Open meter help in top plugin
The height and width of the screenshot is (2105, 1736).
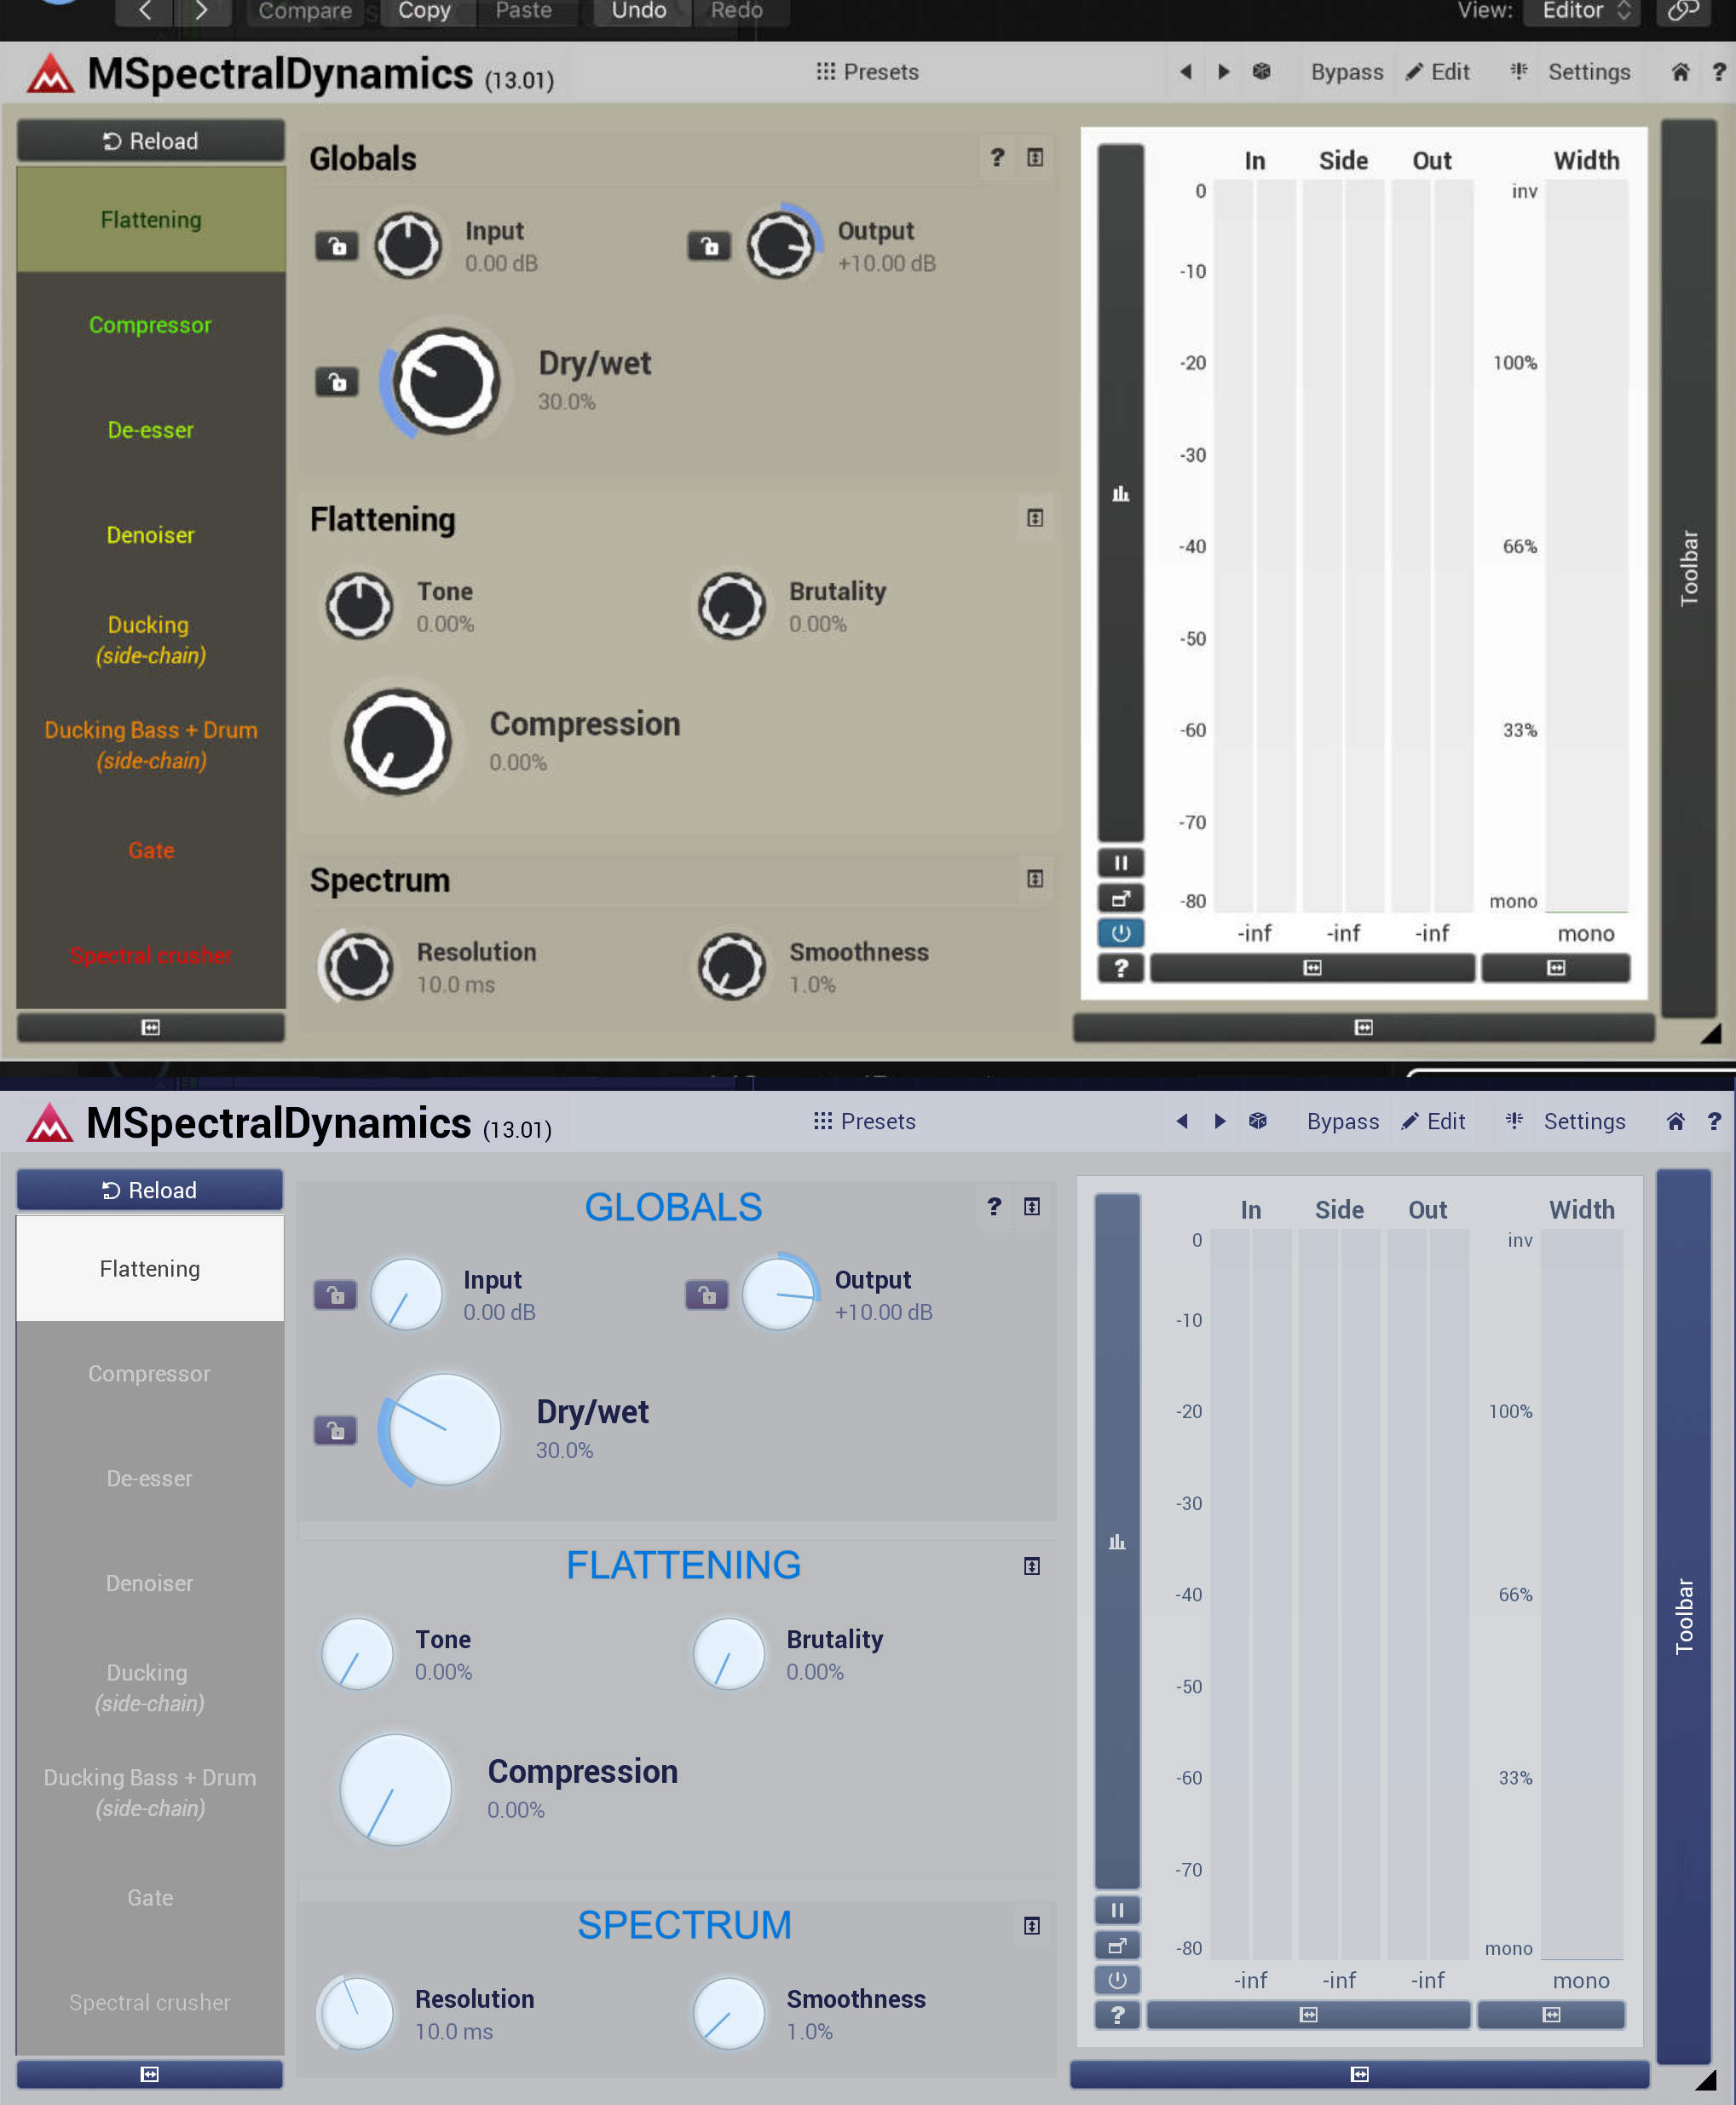point(1121,968)
